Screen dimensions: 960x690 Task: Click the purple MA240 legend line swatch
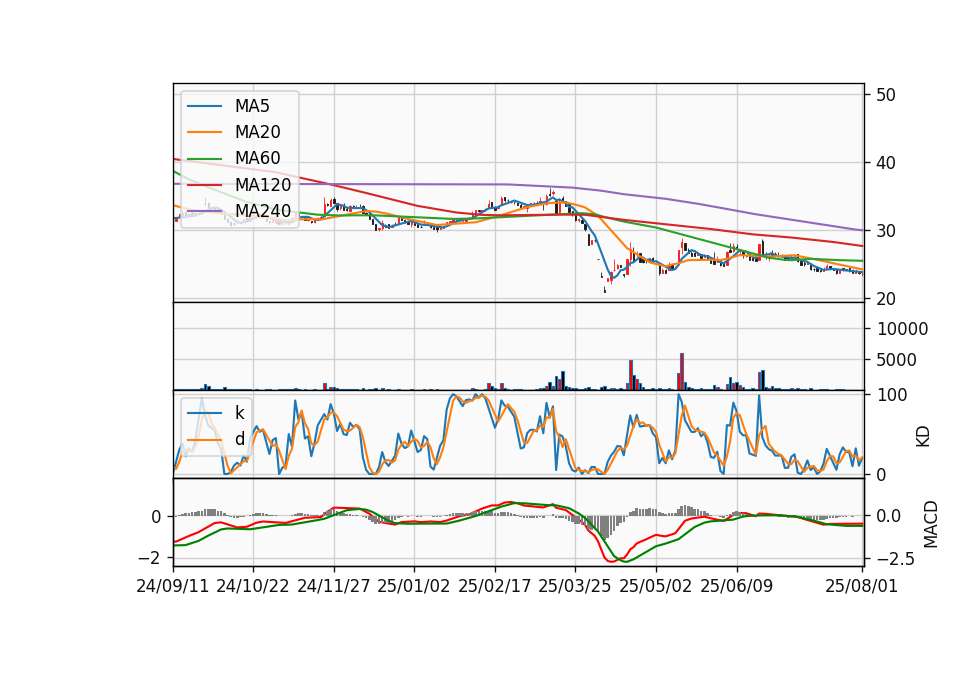click(x=204, y=211)
